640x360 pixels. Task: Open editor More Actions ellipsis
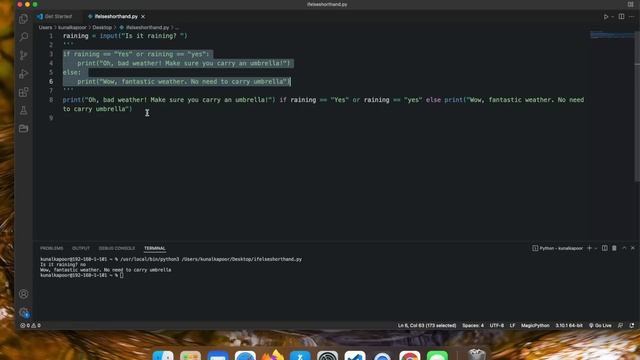(631, 17)
